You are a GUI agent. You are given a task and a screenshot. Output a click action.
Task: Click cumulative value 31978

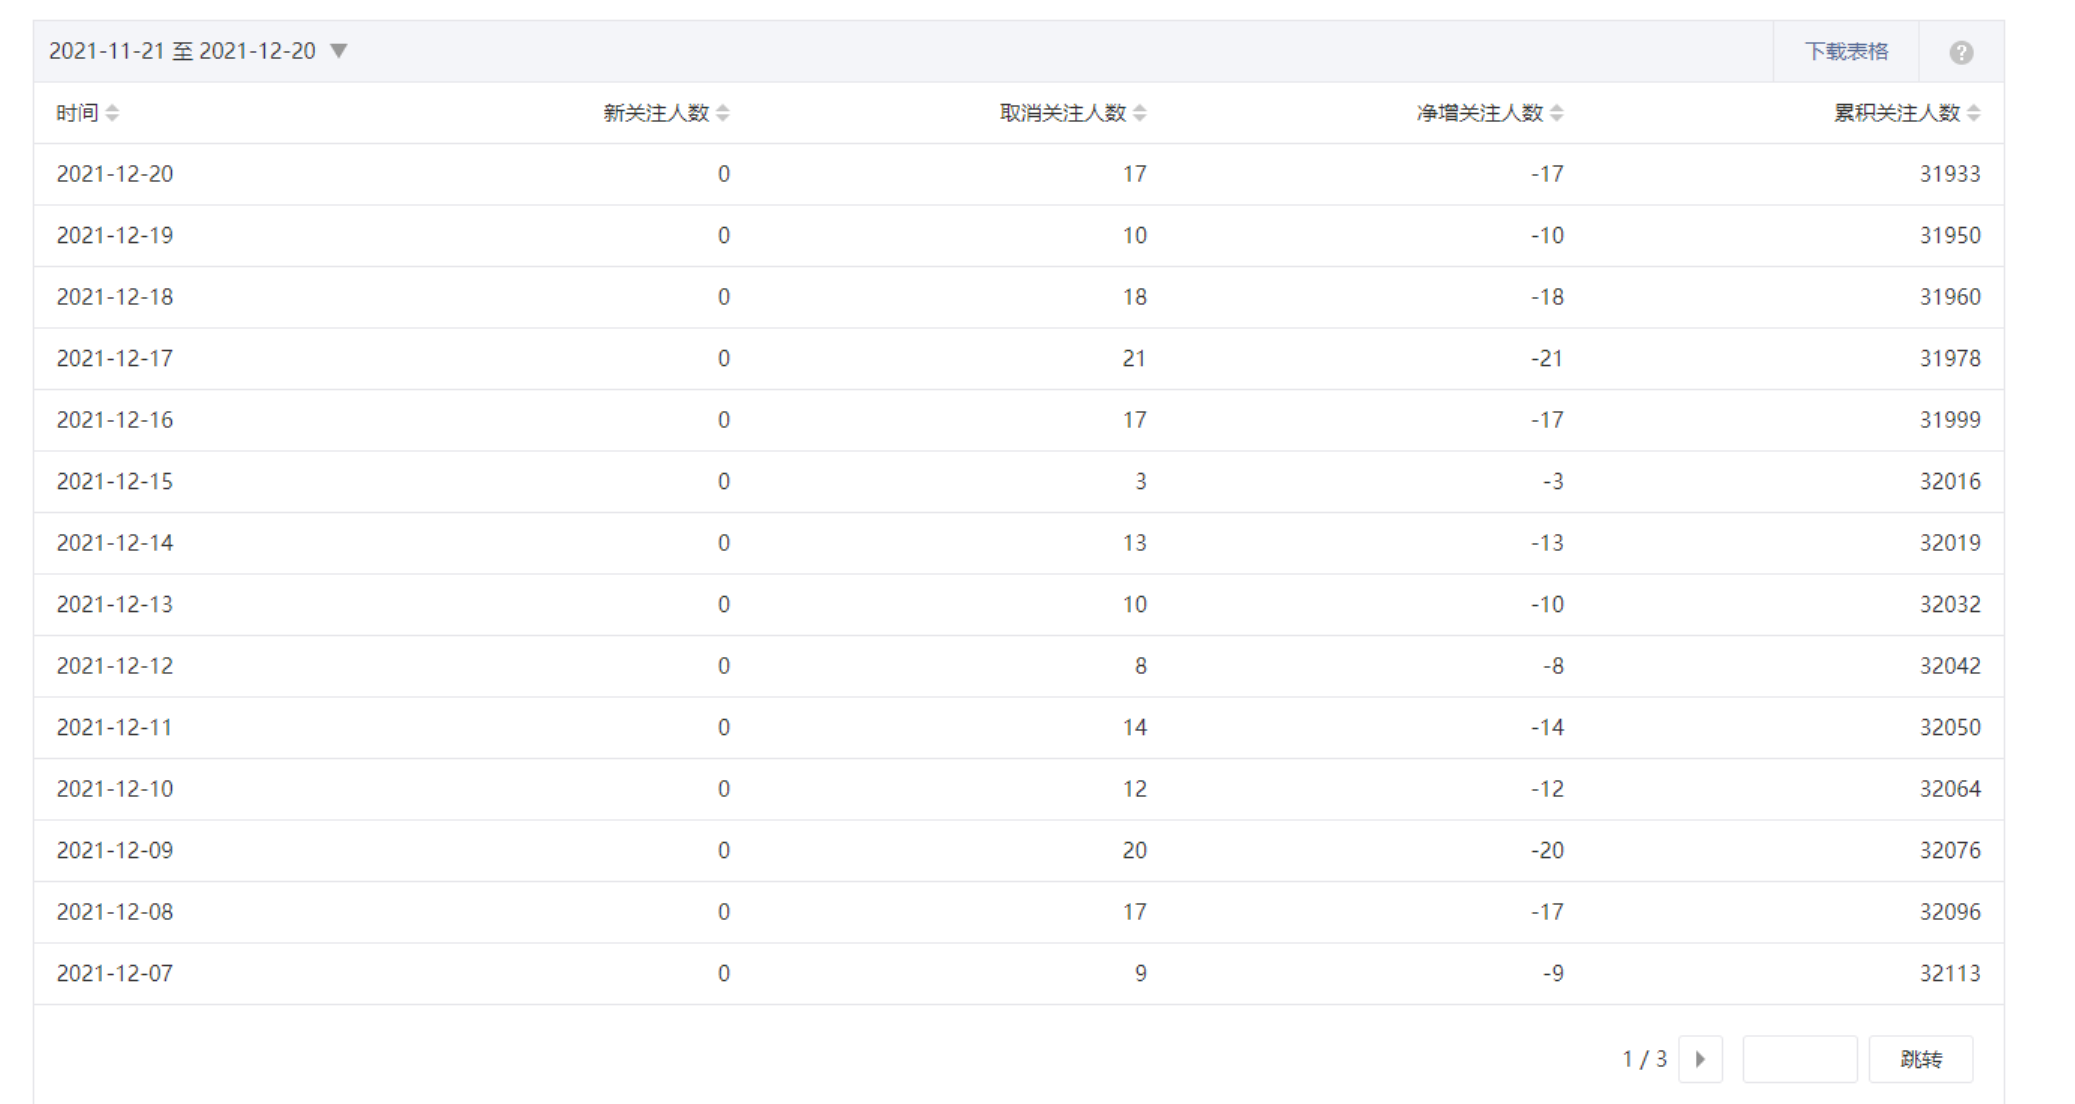(x=1950, y=359)
